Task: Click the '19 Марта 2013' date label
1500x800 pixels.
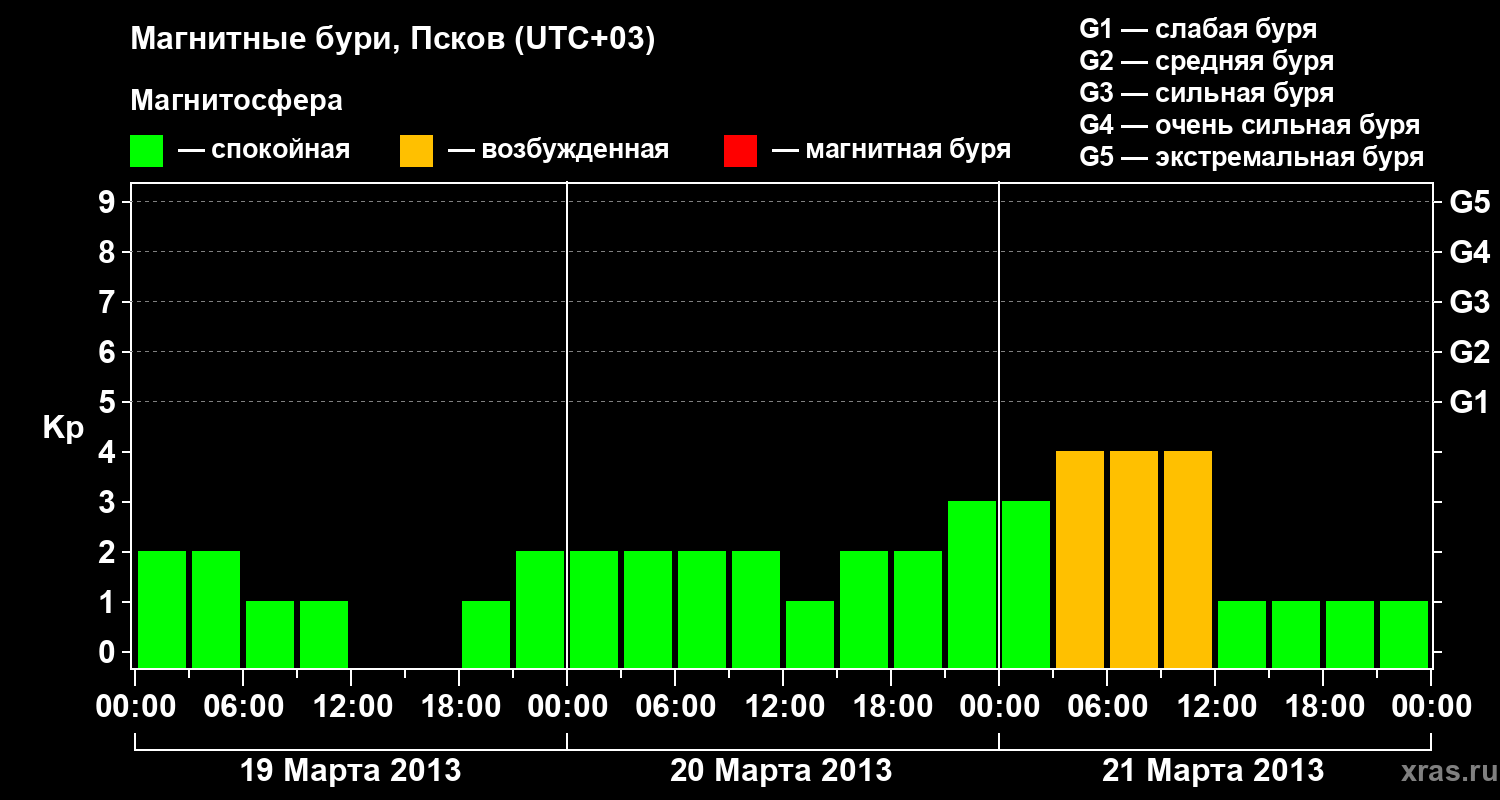Action: [350, 771]
